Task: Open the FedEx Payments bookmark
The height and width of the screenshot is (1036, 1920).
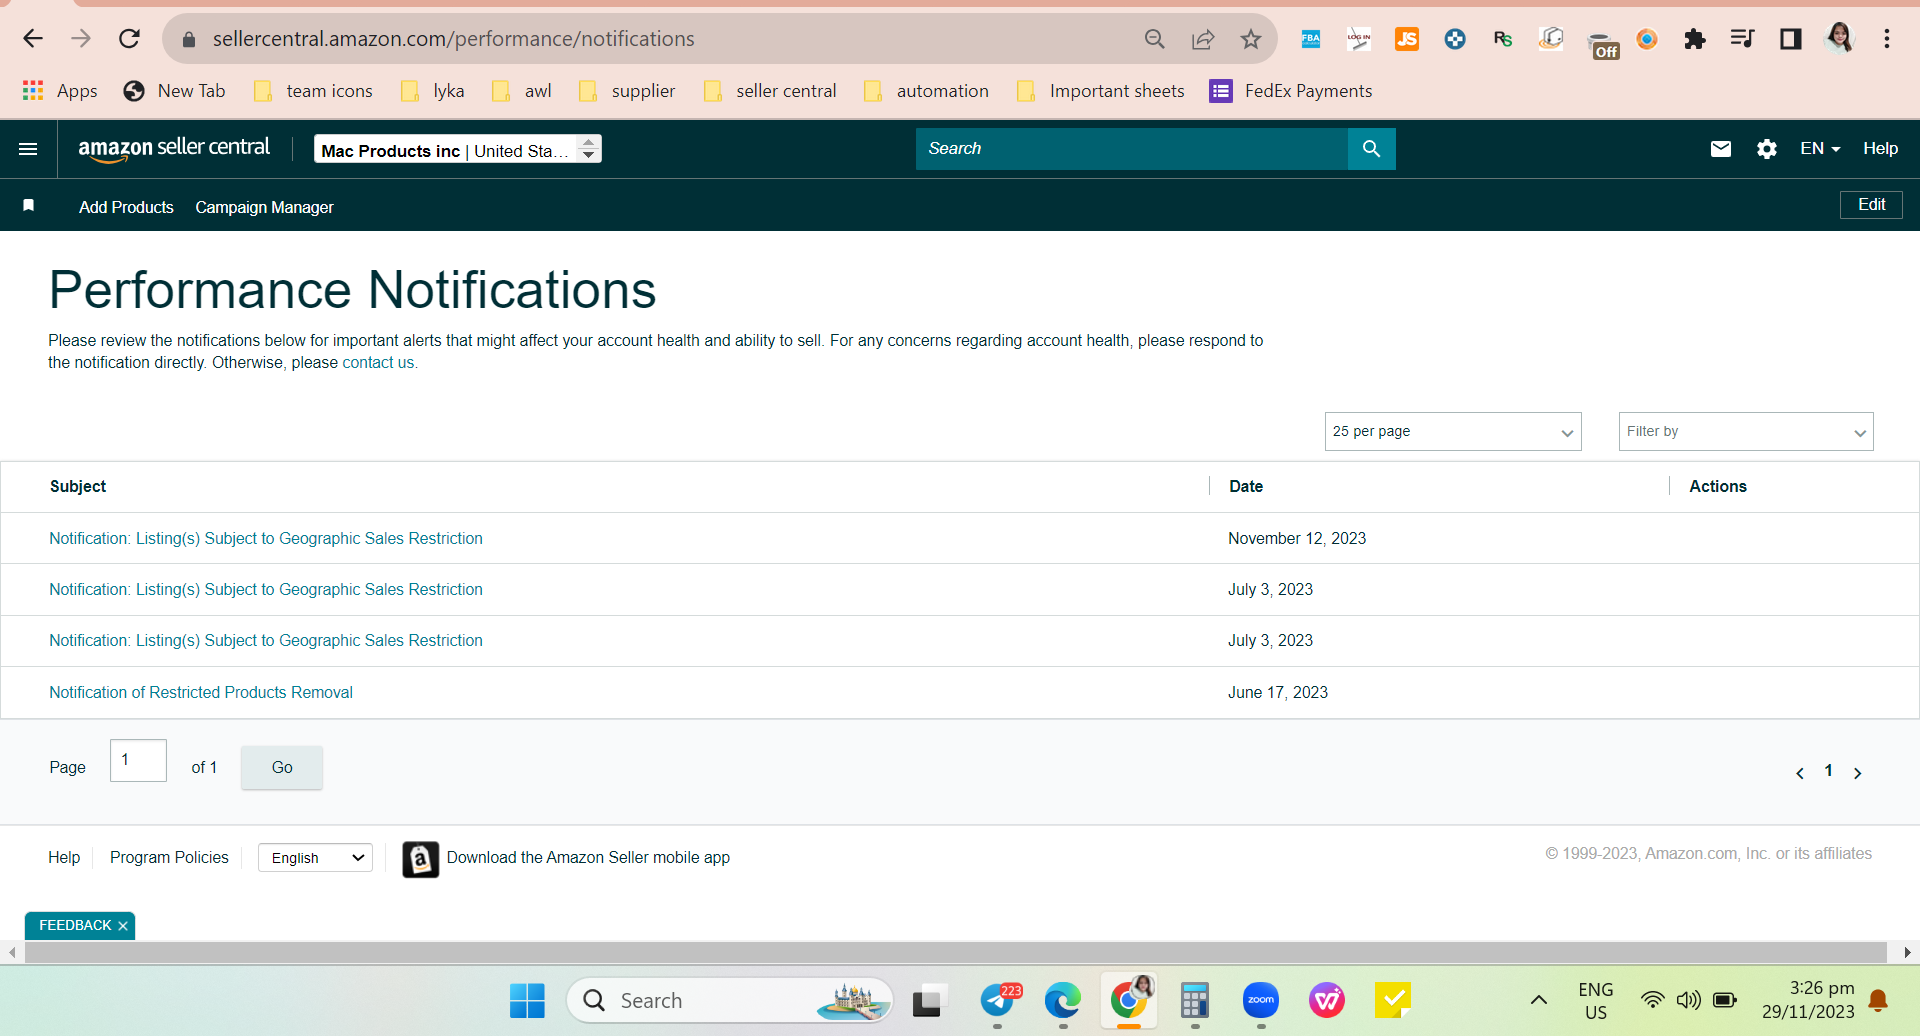Action: click(1290, 91)
